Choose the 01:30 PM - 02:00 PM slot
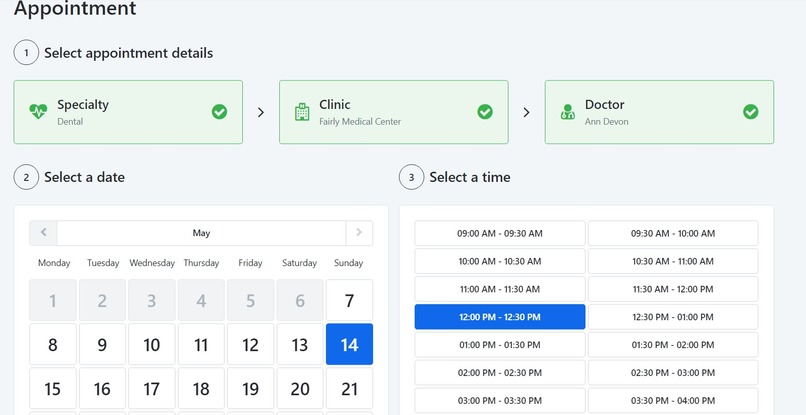 [673, 345]
